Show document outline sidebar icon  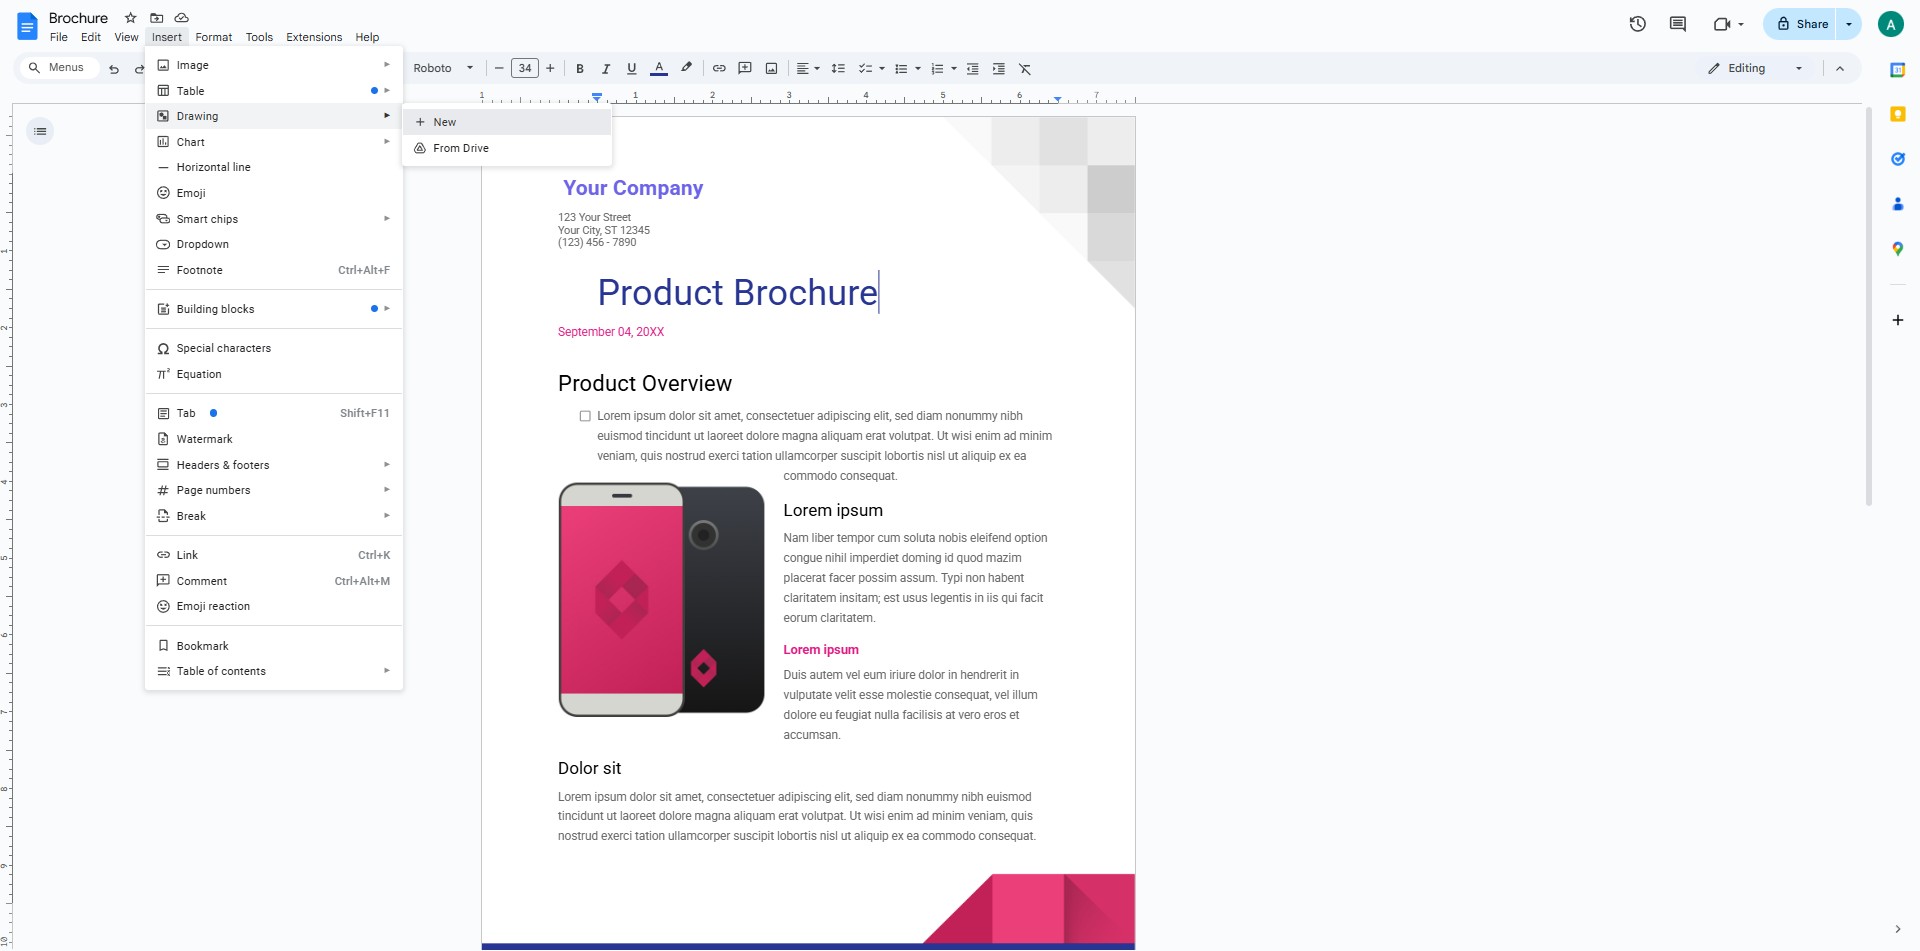(x=40, y=132)
